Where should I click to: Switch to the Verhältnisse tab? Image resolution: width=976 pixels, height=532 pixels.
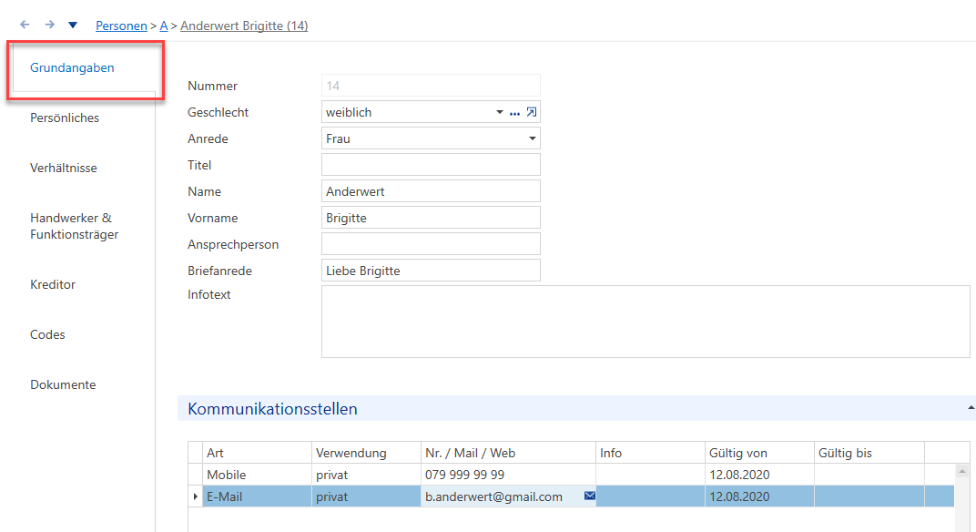(x=63, y=168)
